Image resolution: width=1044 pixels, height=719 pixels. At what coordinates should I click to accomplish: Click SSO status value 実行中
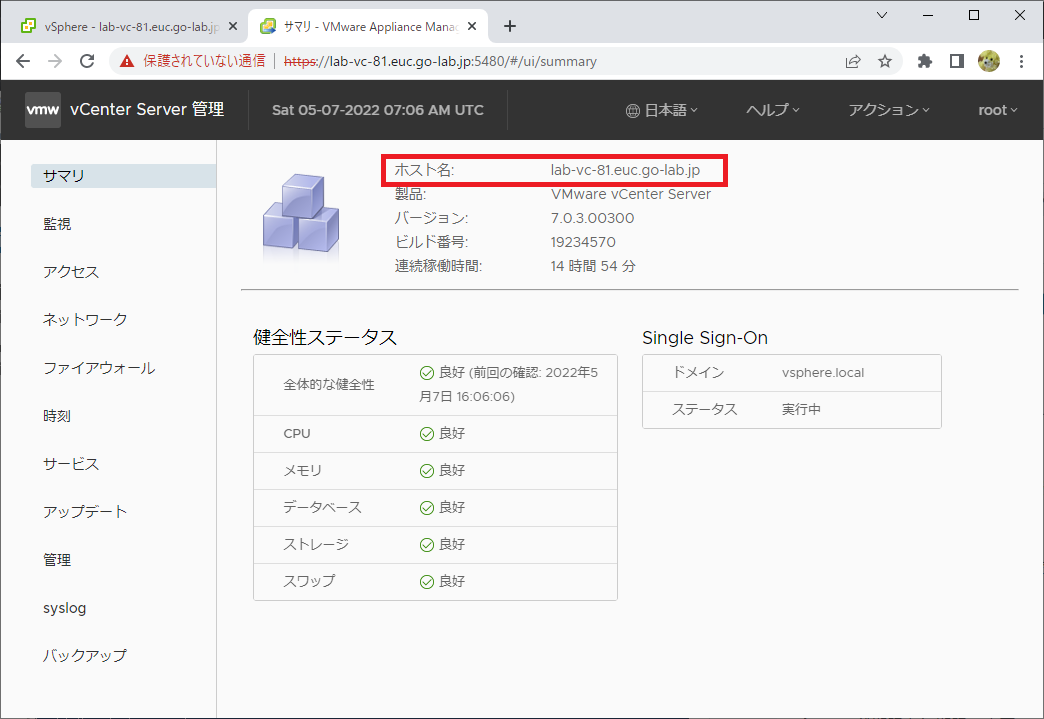(x=801, y=409)
